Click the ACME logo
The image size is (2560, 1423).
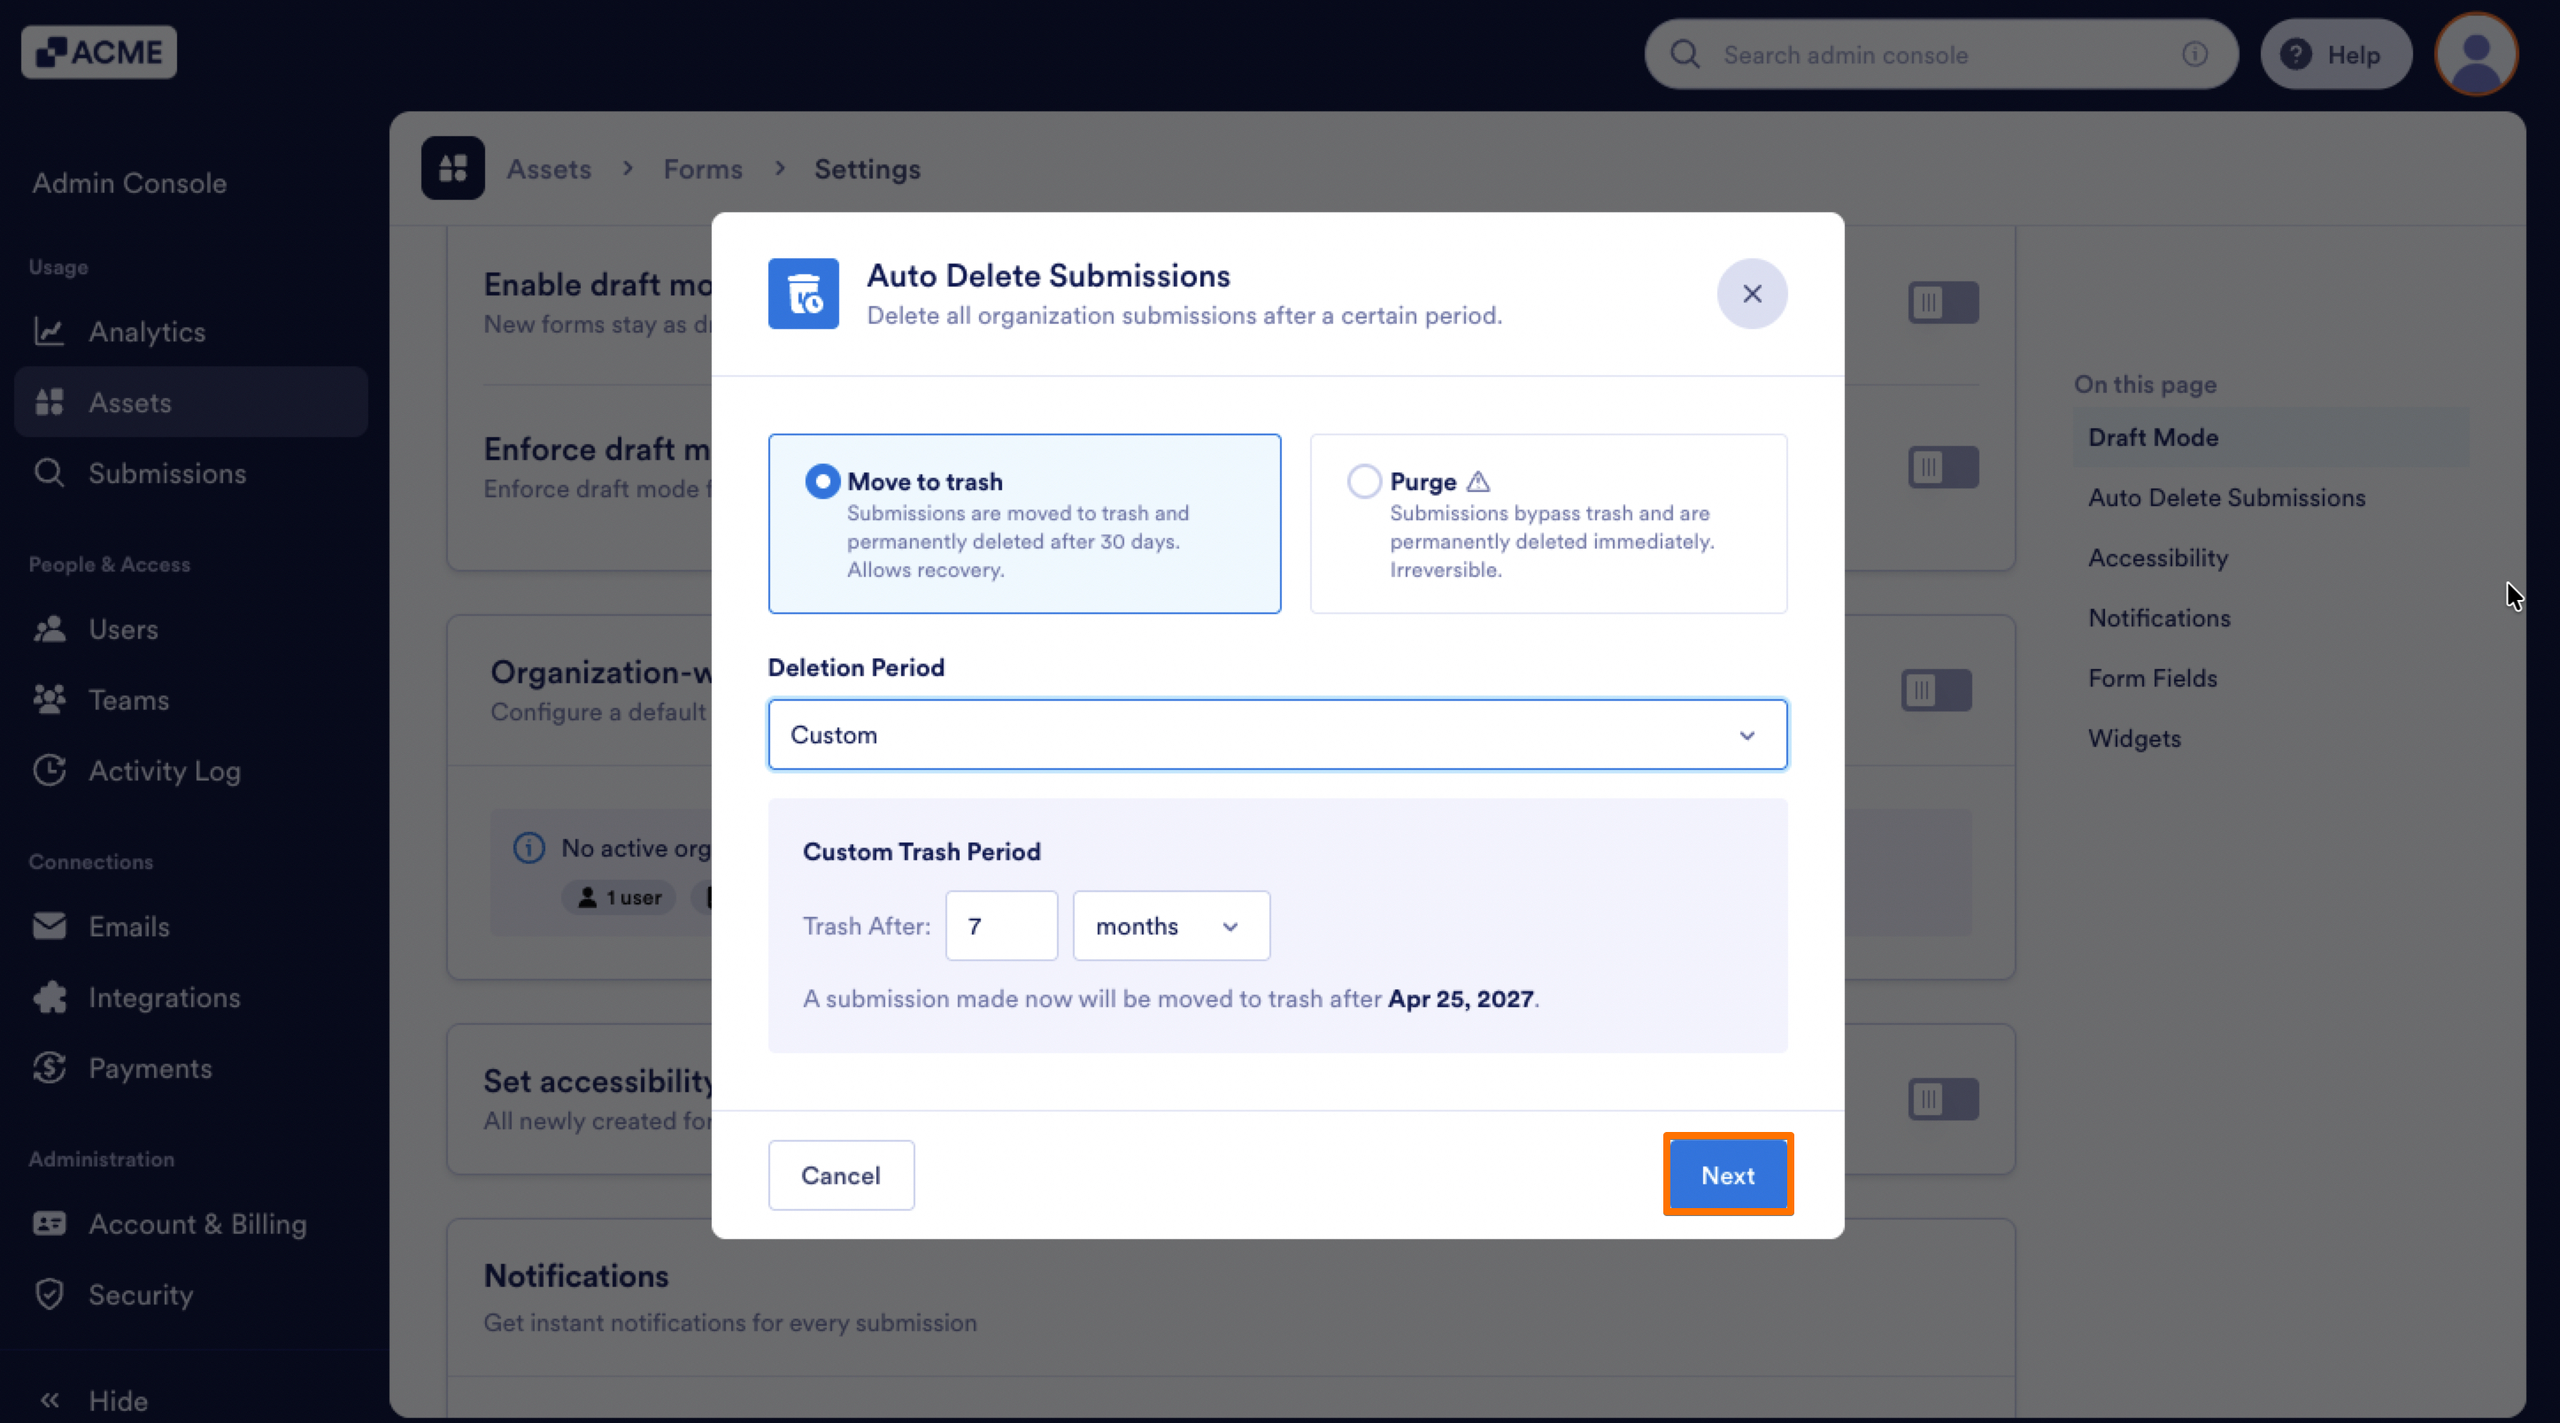pos(99,52)
